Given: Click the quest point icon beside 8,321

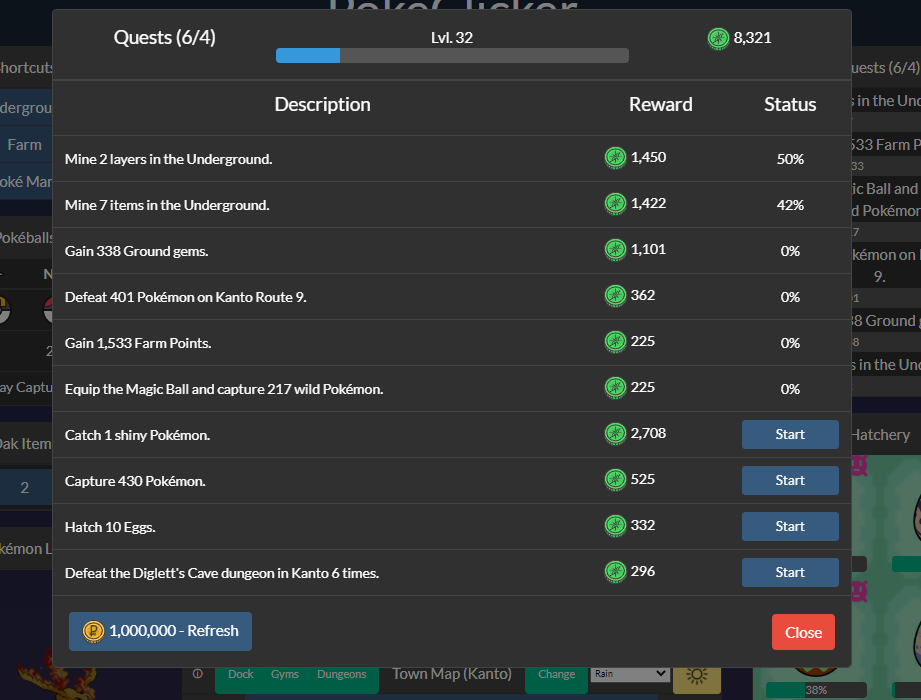Looking at the screenshot, I should pos(718,38).
